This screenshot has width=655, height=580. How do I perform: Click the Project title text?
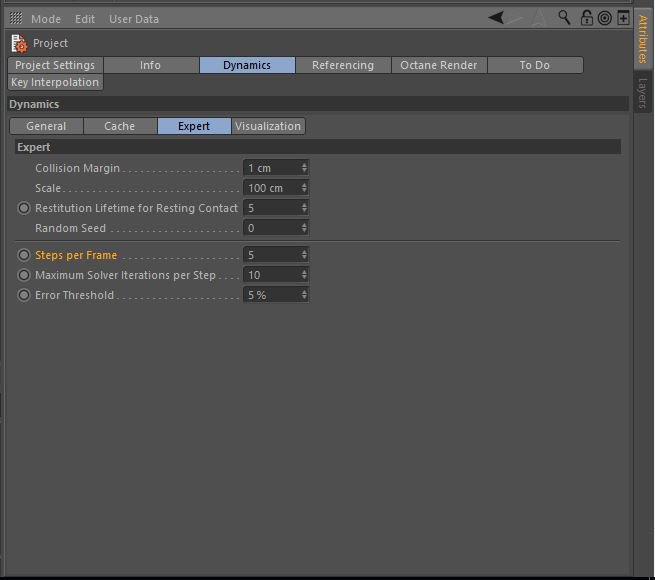(50, 43)
